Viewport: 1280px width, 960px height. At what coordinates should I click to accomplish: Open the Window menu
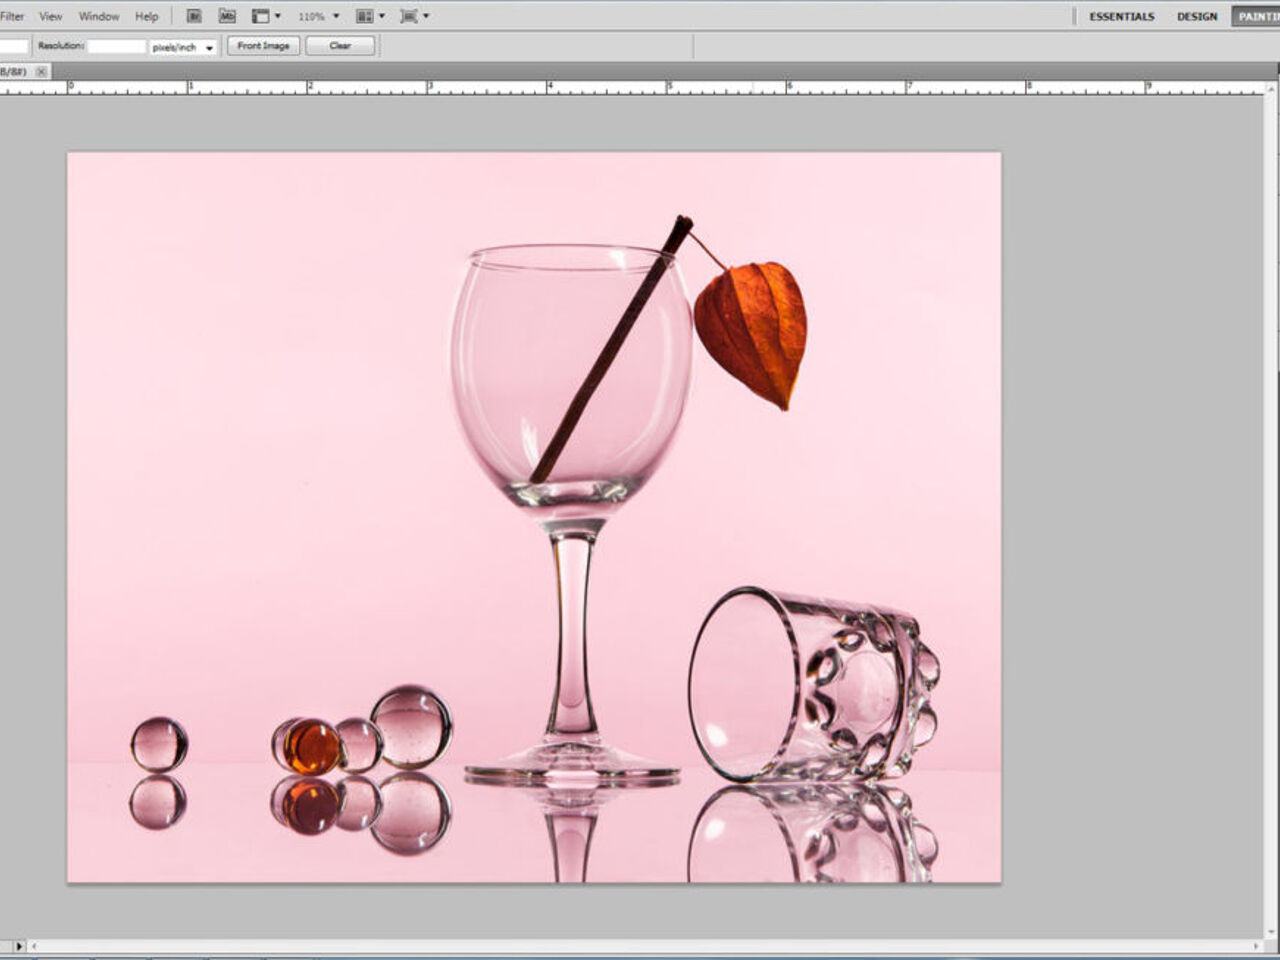(98, 16)
